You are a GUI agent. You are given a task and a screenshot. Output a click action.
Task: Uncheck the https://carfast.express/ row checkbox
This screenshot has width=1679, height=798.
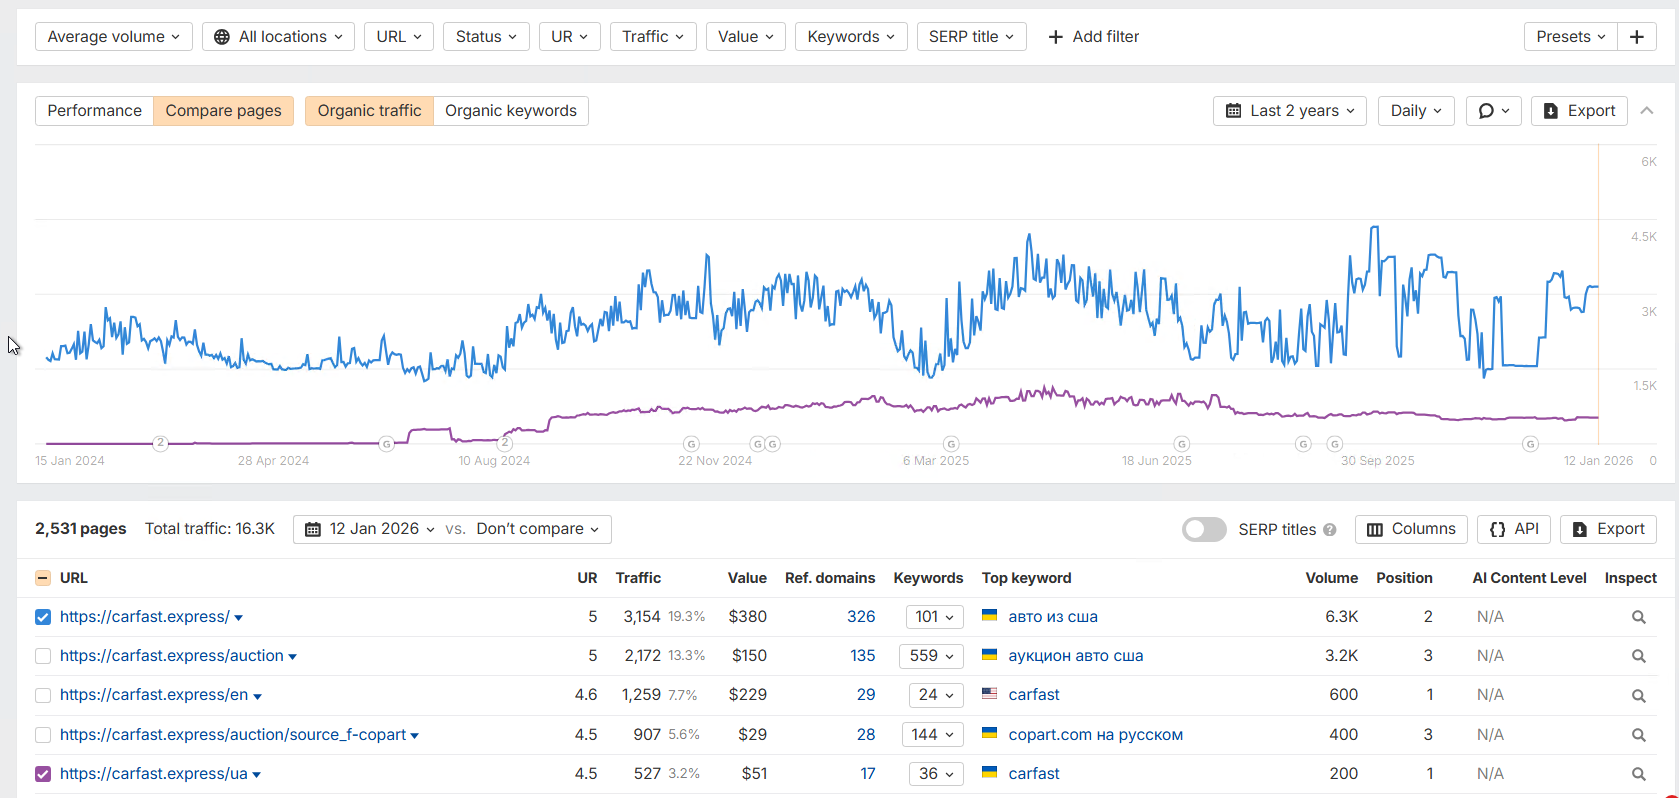point(43,617)
